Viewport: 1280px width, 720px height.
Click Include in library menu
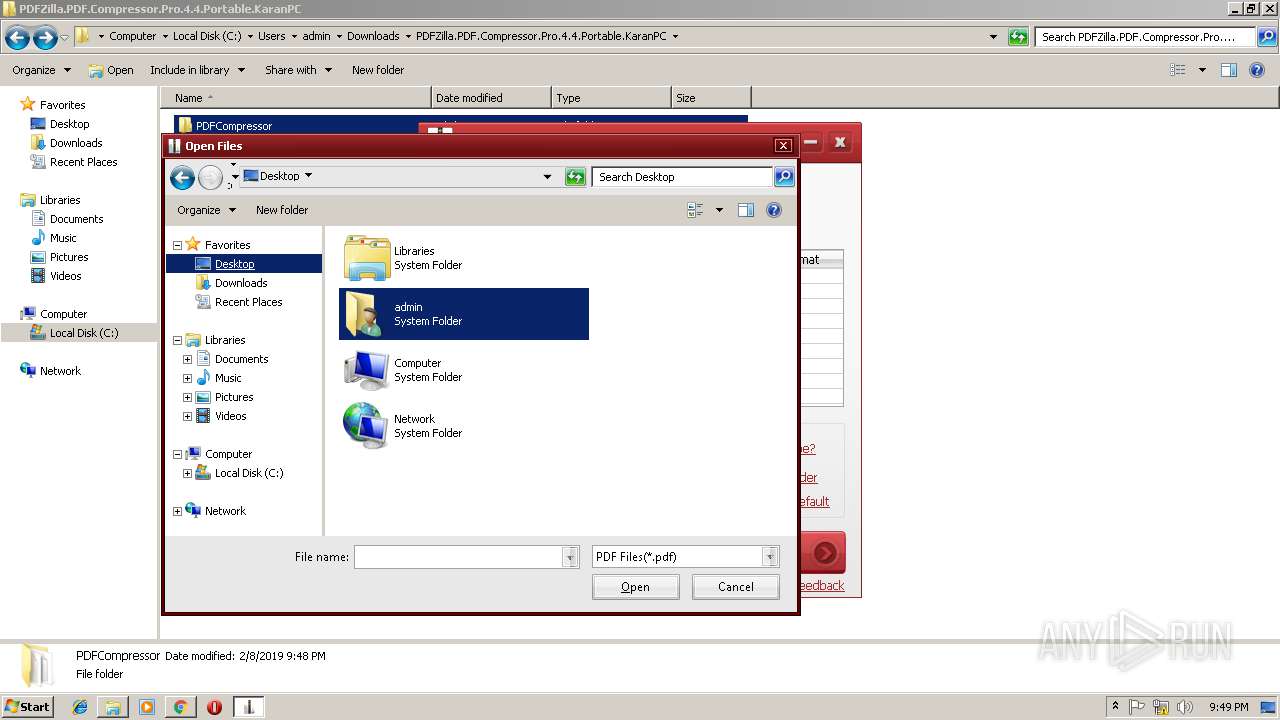point(197,70)
